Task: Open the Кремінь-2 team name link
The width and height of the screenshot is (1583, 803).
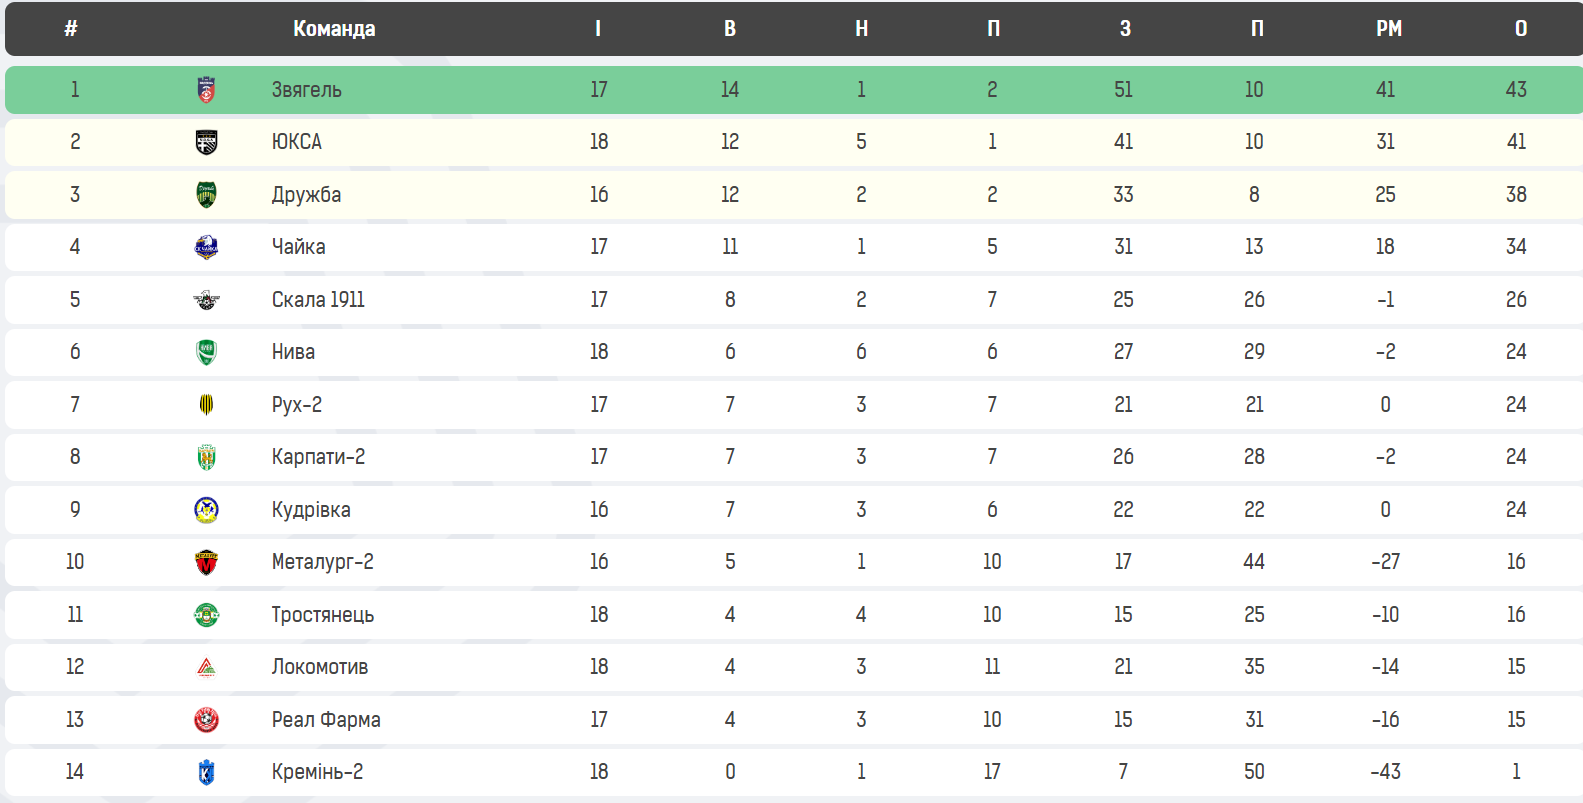Action: point(317,772)
